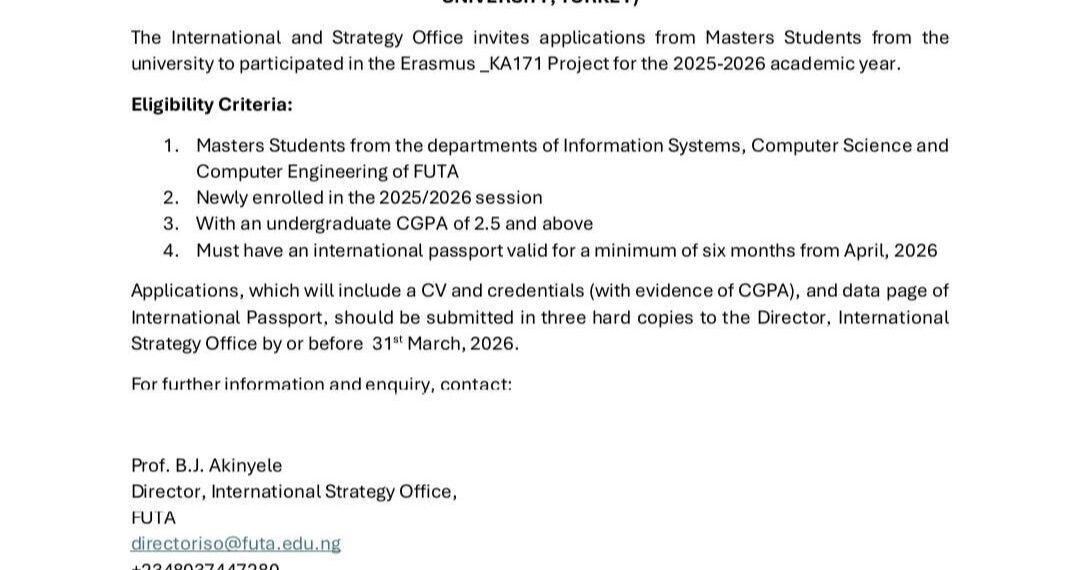Select the 'Director, International Strategy Office,' signature line
Screen dimensions: 1080x570
click(294, 492)
